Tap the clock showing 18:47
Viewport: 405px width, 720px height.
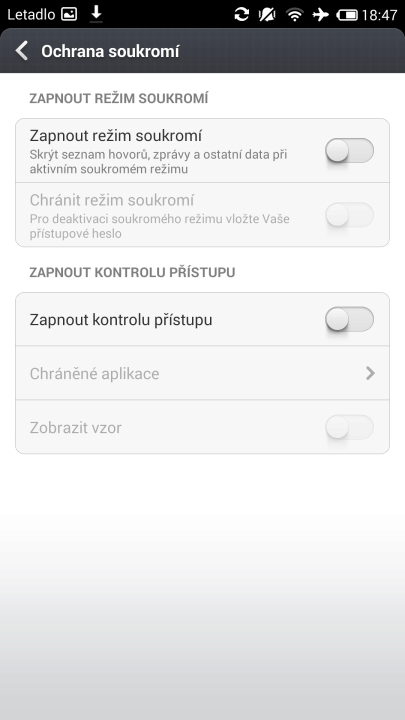379,15
